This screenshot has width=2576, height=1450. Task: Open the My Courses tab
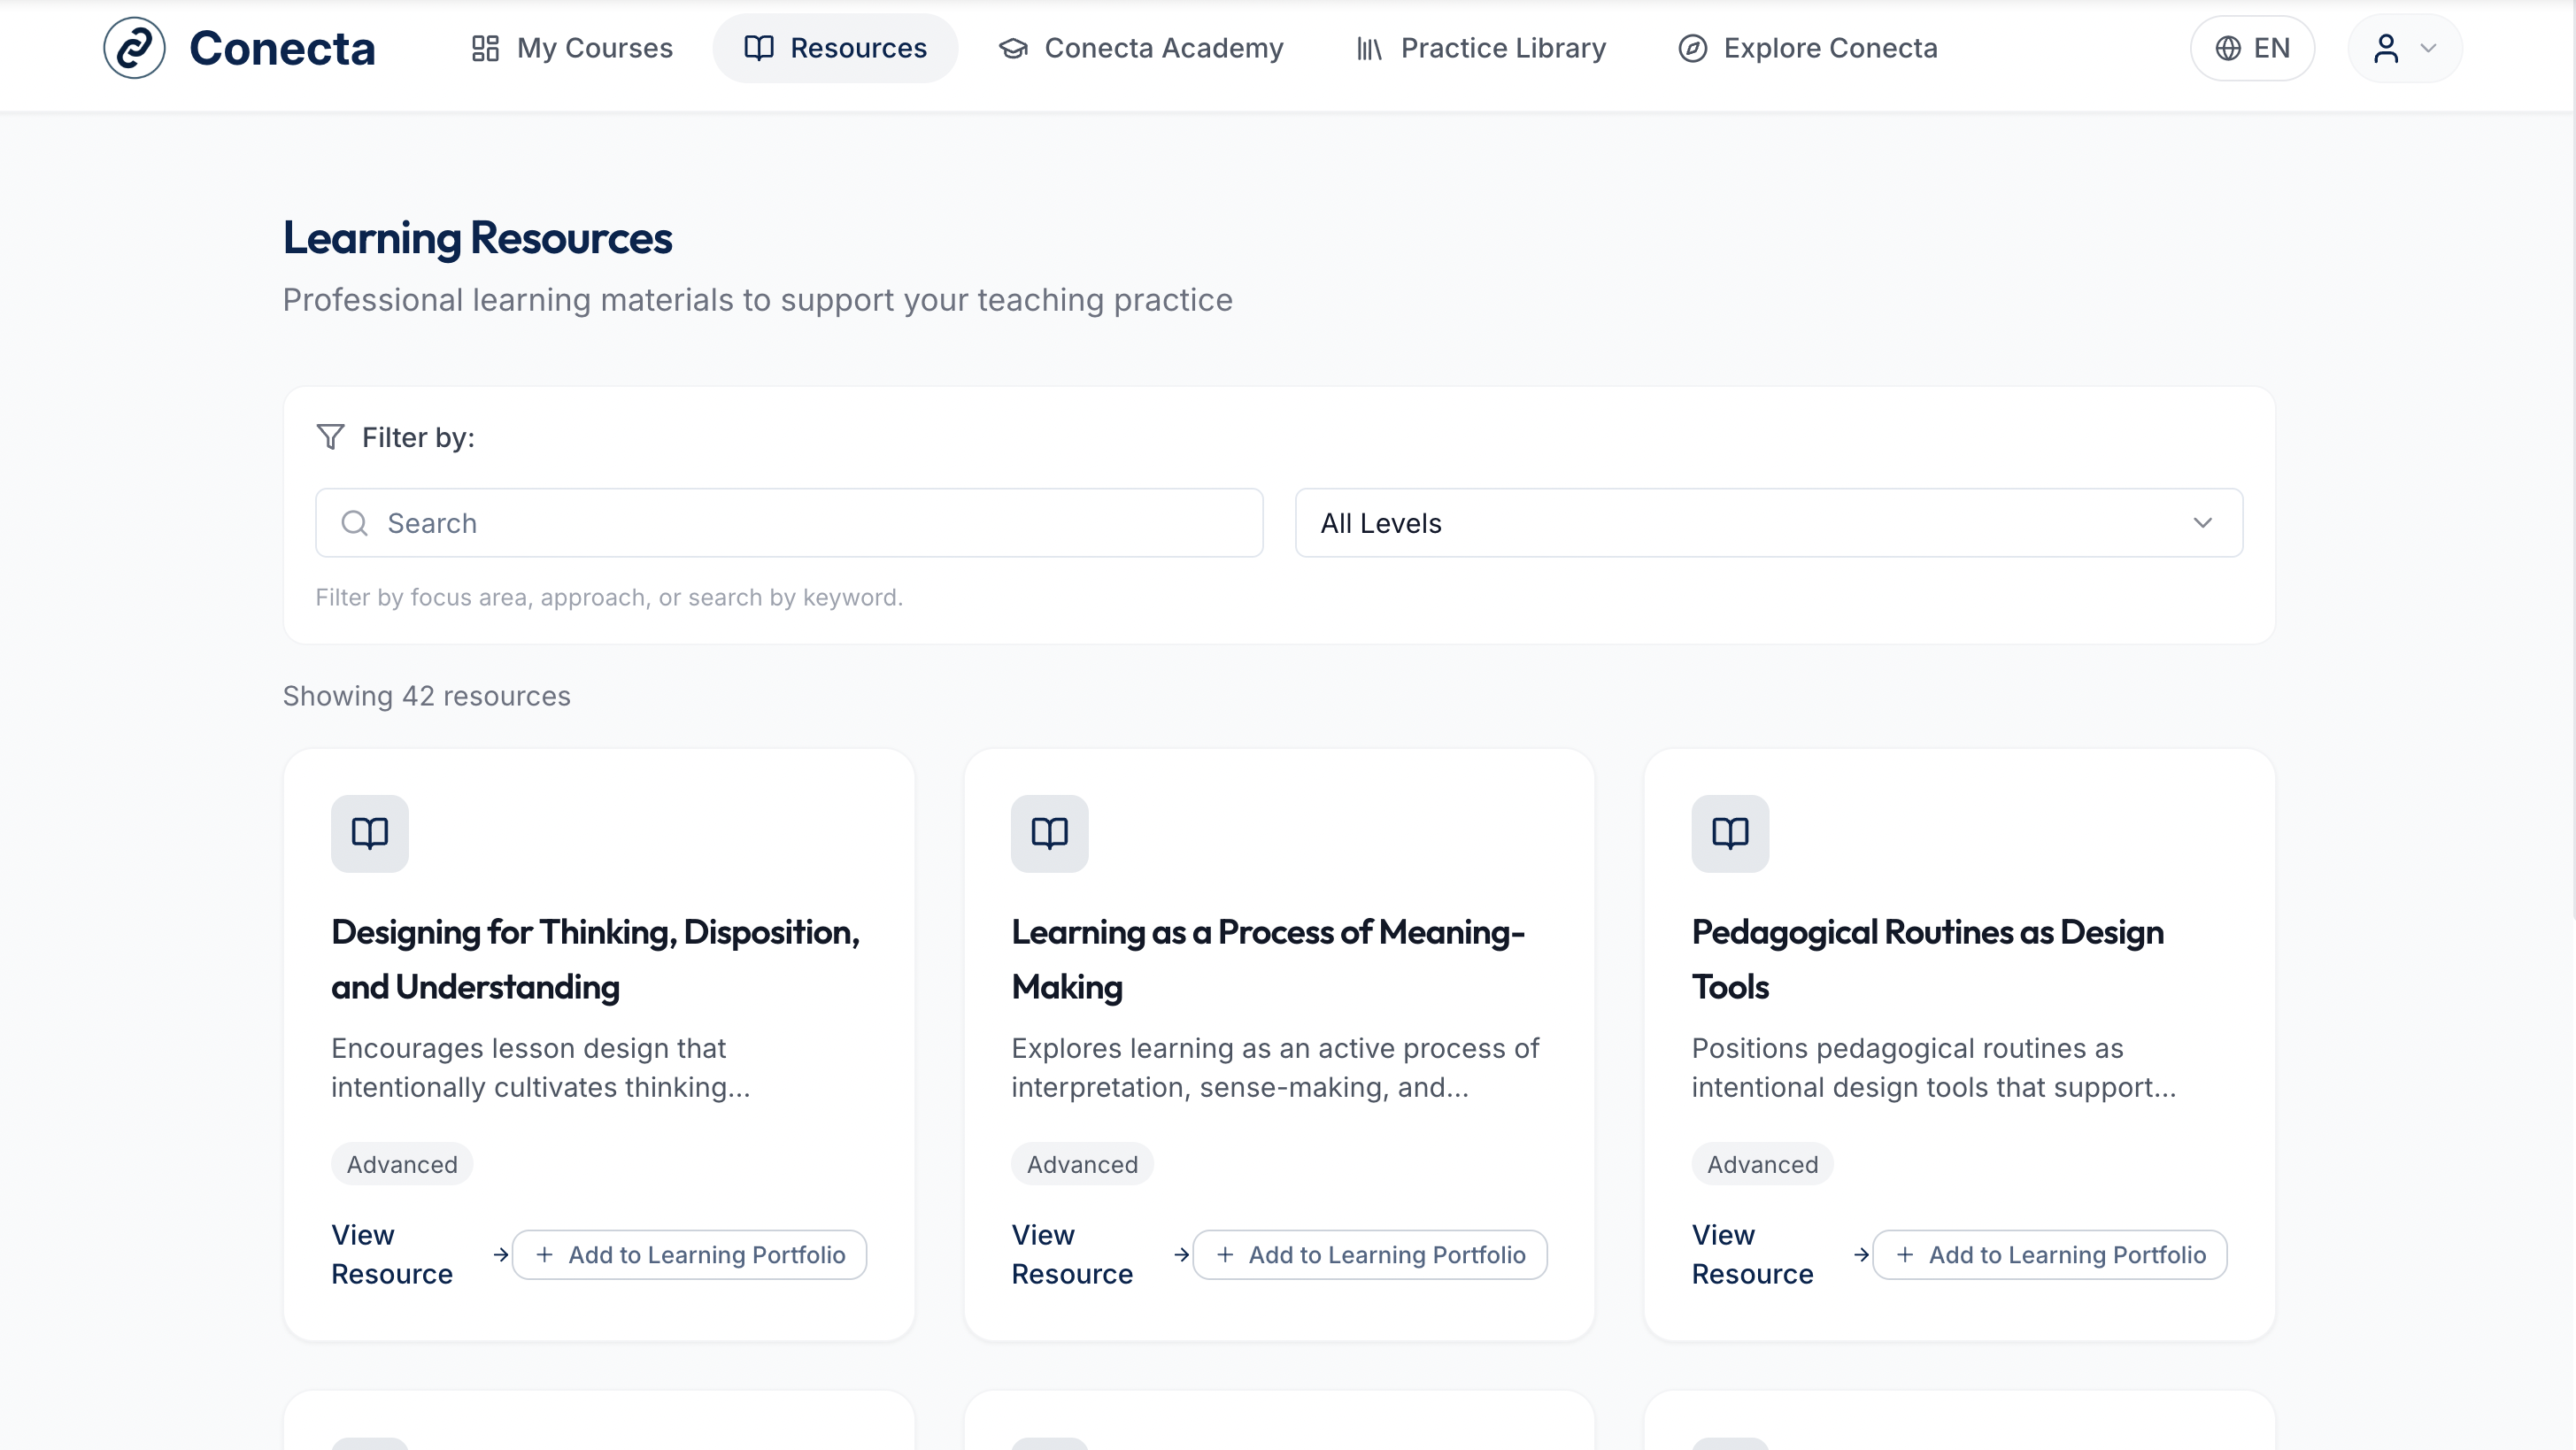point(572,48)
